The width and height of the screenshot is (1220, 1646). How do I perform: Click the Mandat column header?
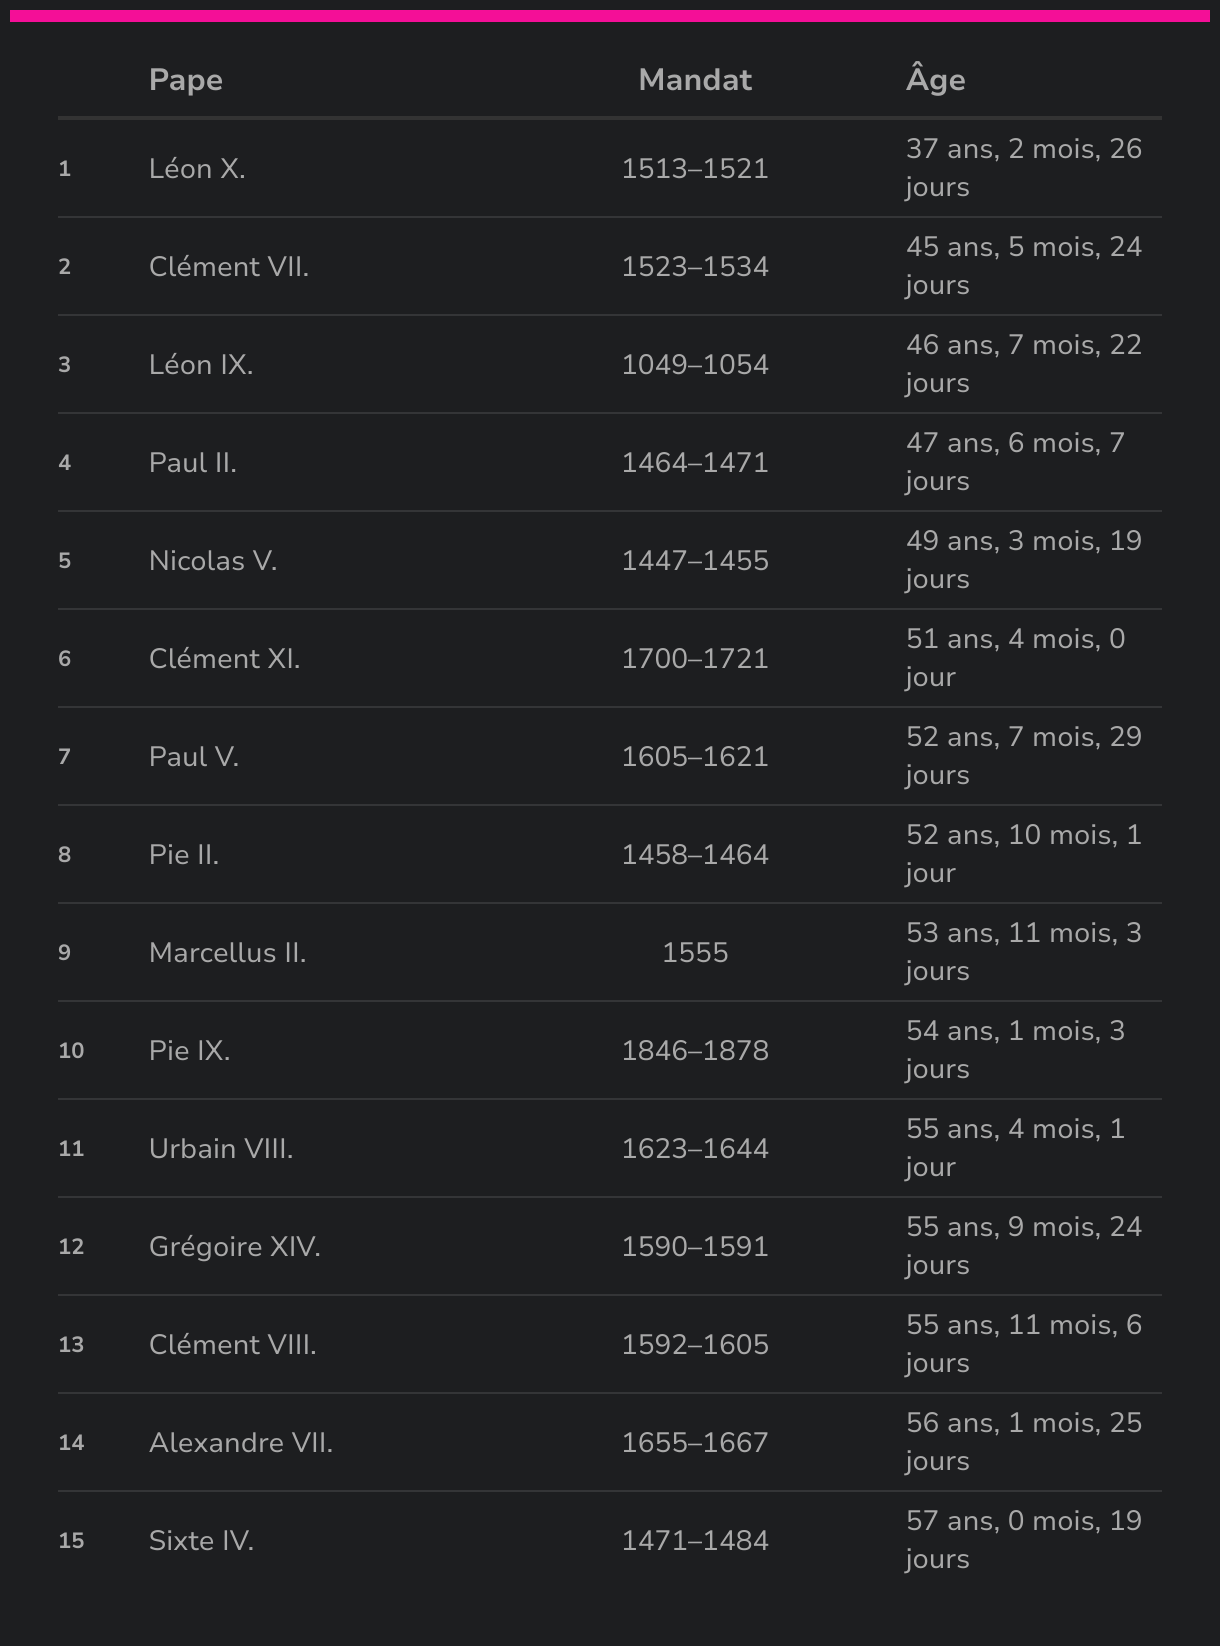pyautogui.click(x=695, y=80)
